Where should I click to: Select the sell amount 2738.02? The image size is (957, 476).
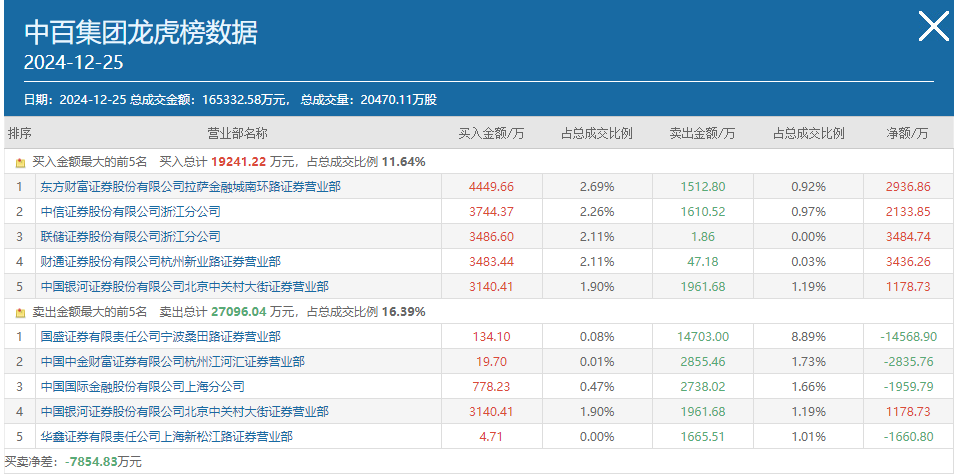pos(702,386)
